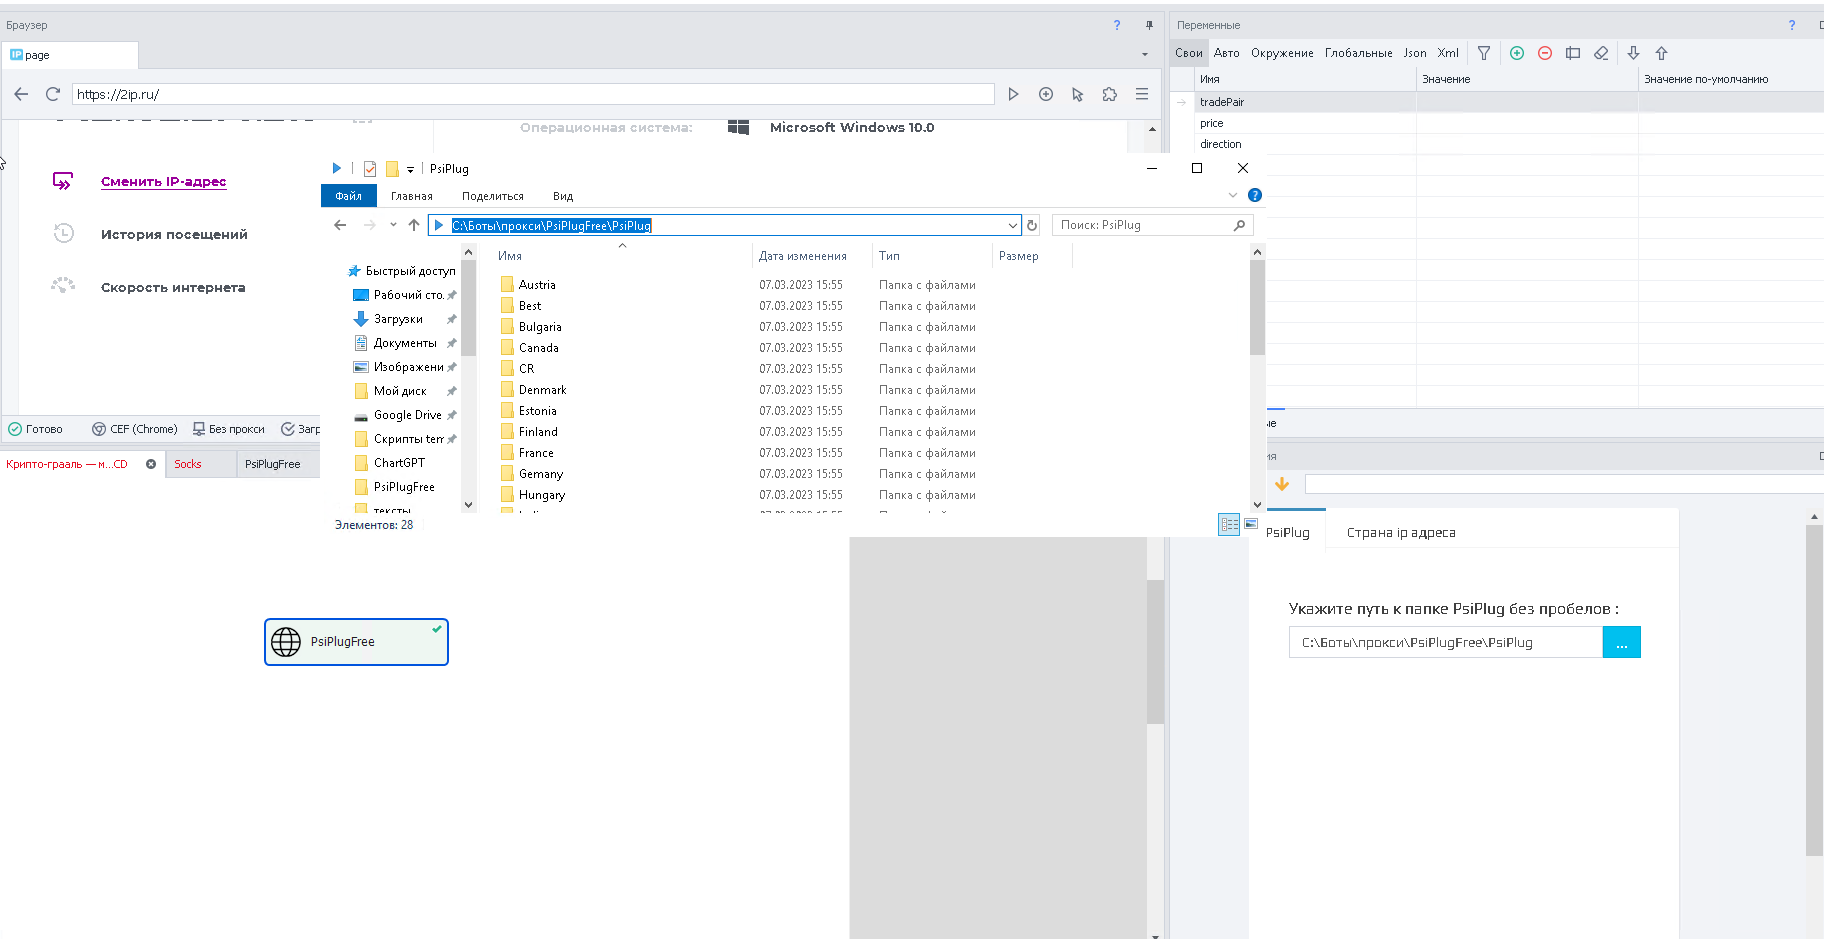This screenshot has width=1824, height=939.
Task: Click the Explorer file list vertical scrollbar
Action: [x=1257, y=308]
